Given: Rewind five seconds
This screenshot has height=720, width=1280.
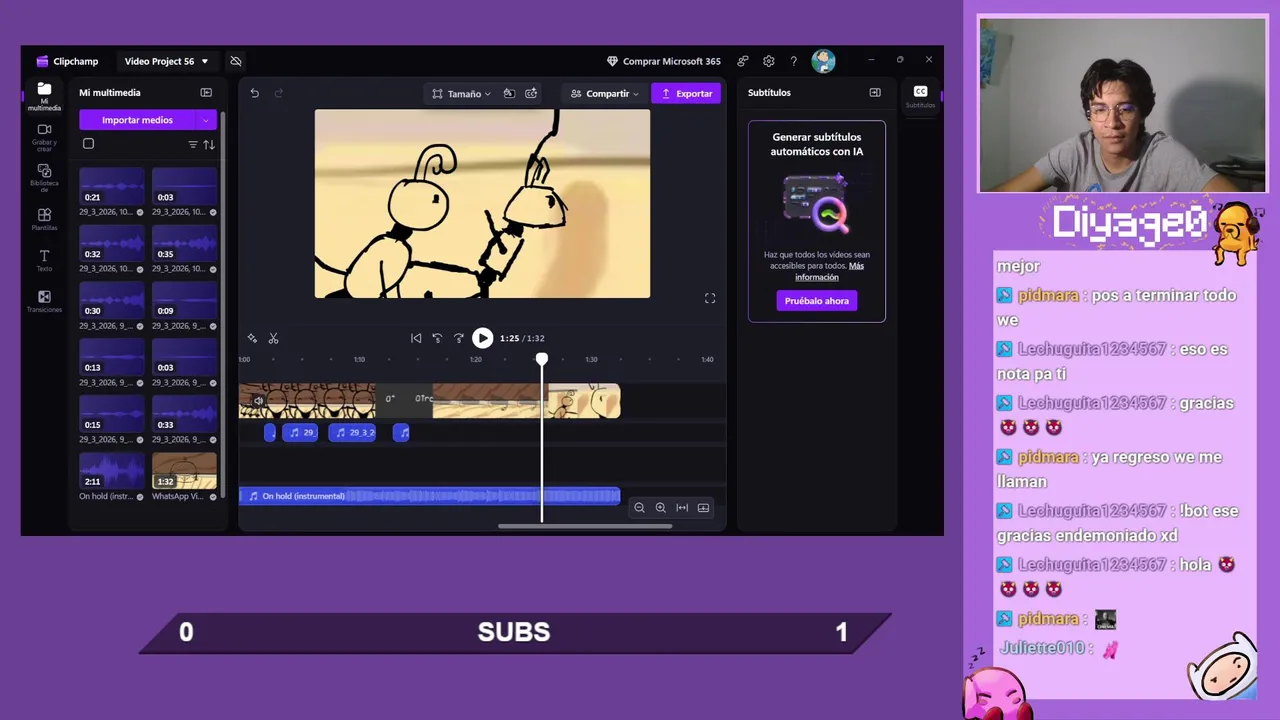Looking at the screenshot, I should point(437,338).
